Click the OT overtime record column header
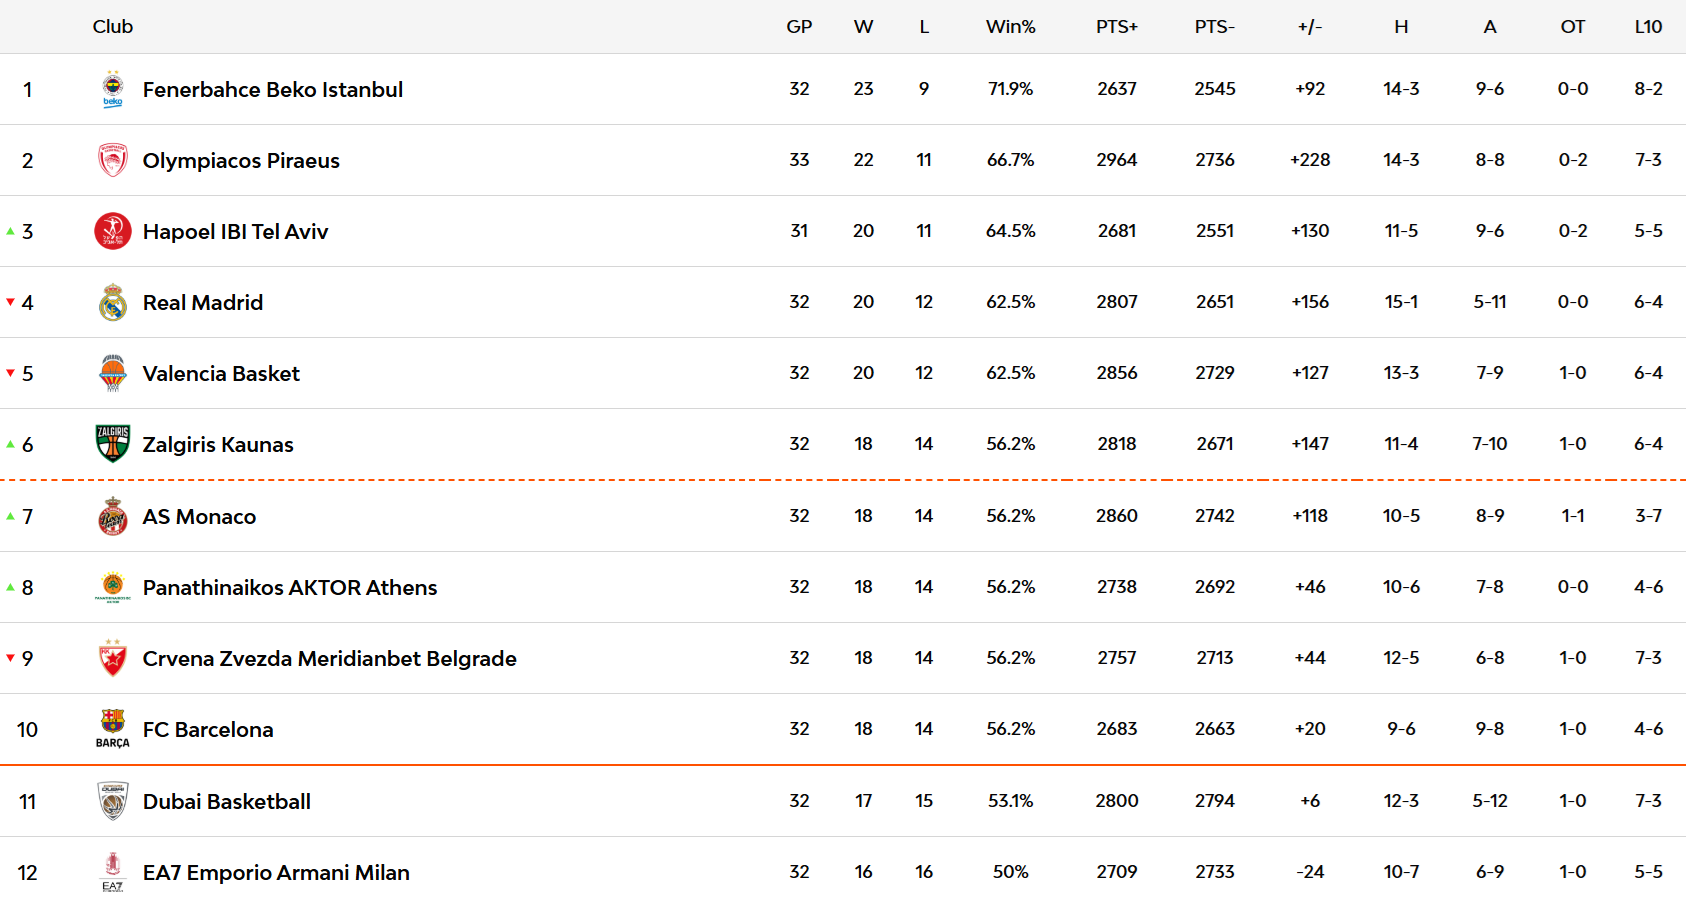1686x900 pixels. (1572, 27)
